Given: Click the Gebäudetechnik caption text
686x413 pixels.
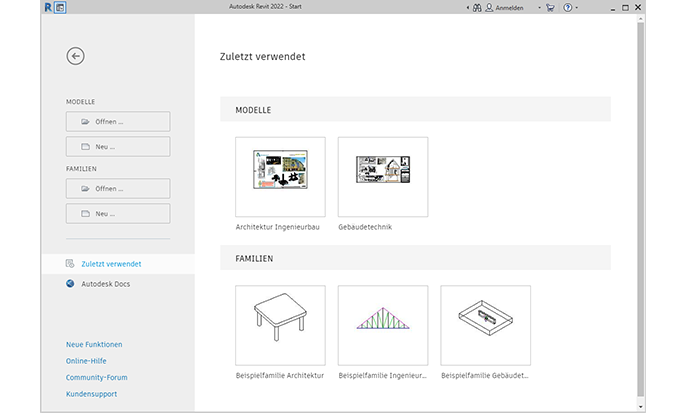Looking at the screenshot, I should [x=365, y=227].
